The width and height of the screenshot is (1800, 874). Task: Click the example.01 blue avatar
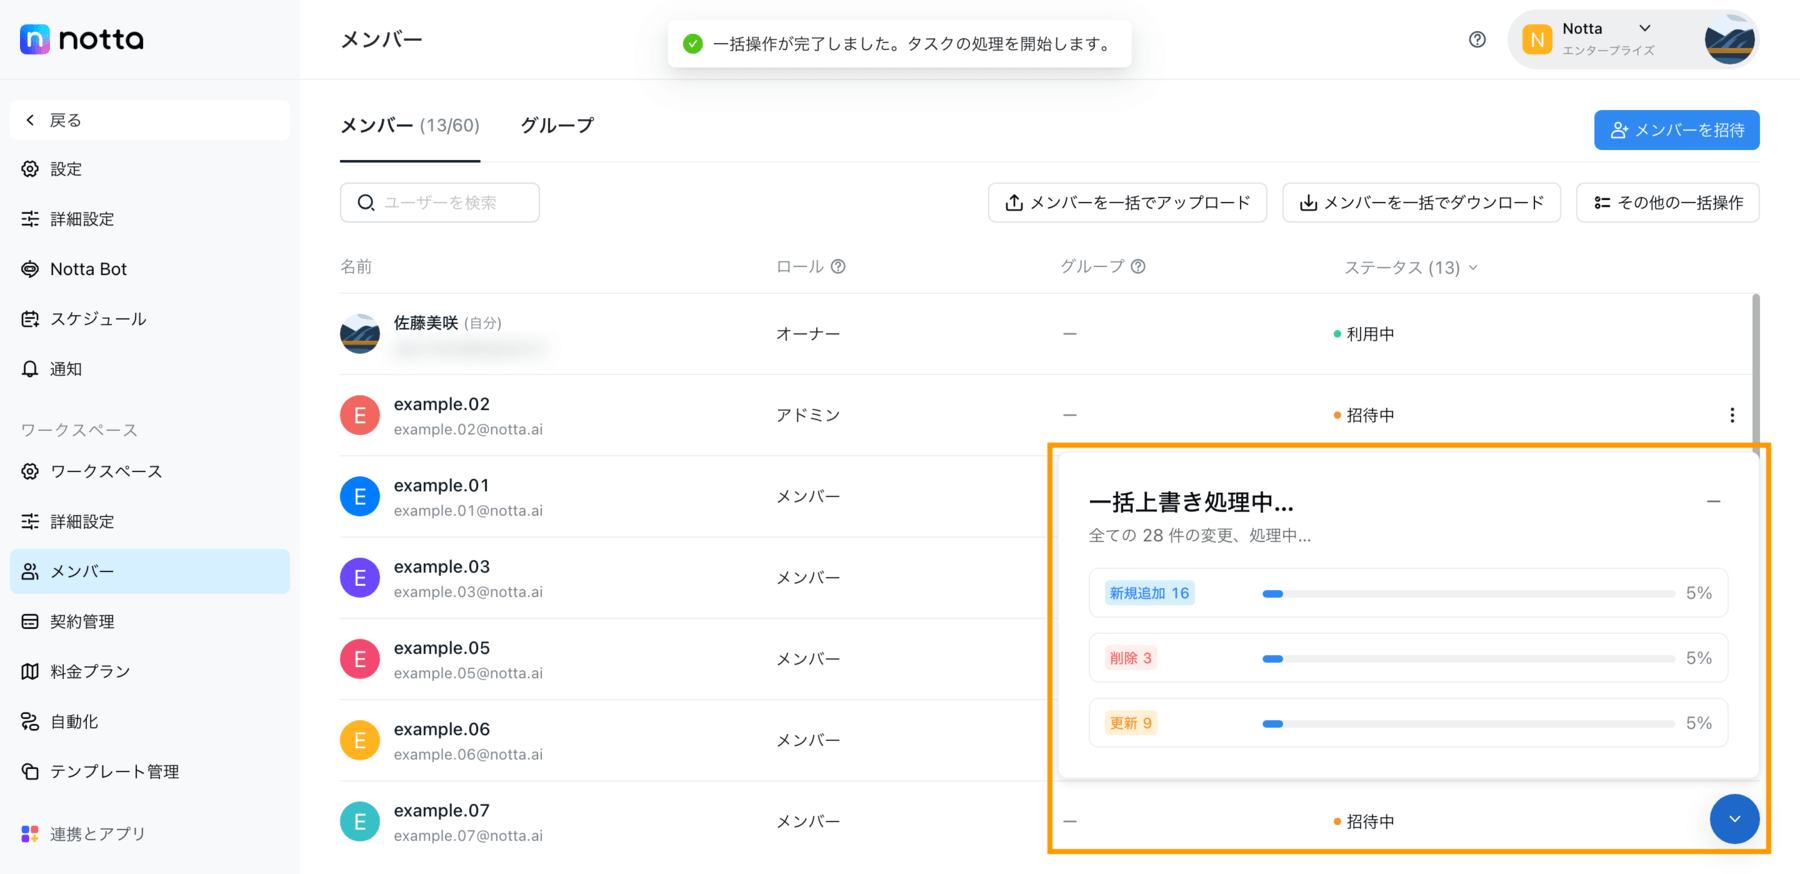360,496
